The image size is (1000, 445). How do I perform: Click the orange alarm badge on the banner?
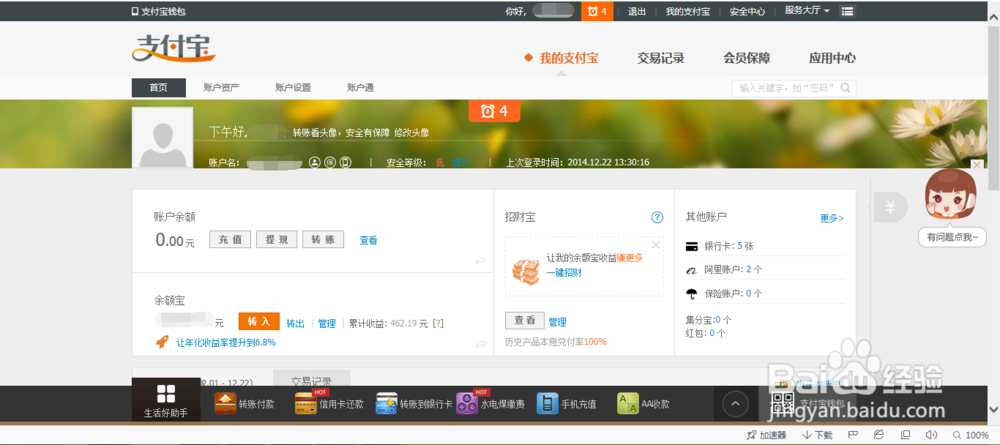[x=494, y=111]
